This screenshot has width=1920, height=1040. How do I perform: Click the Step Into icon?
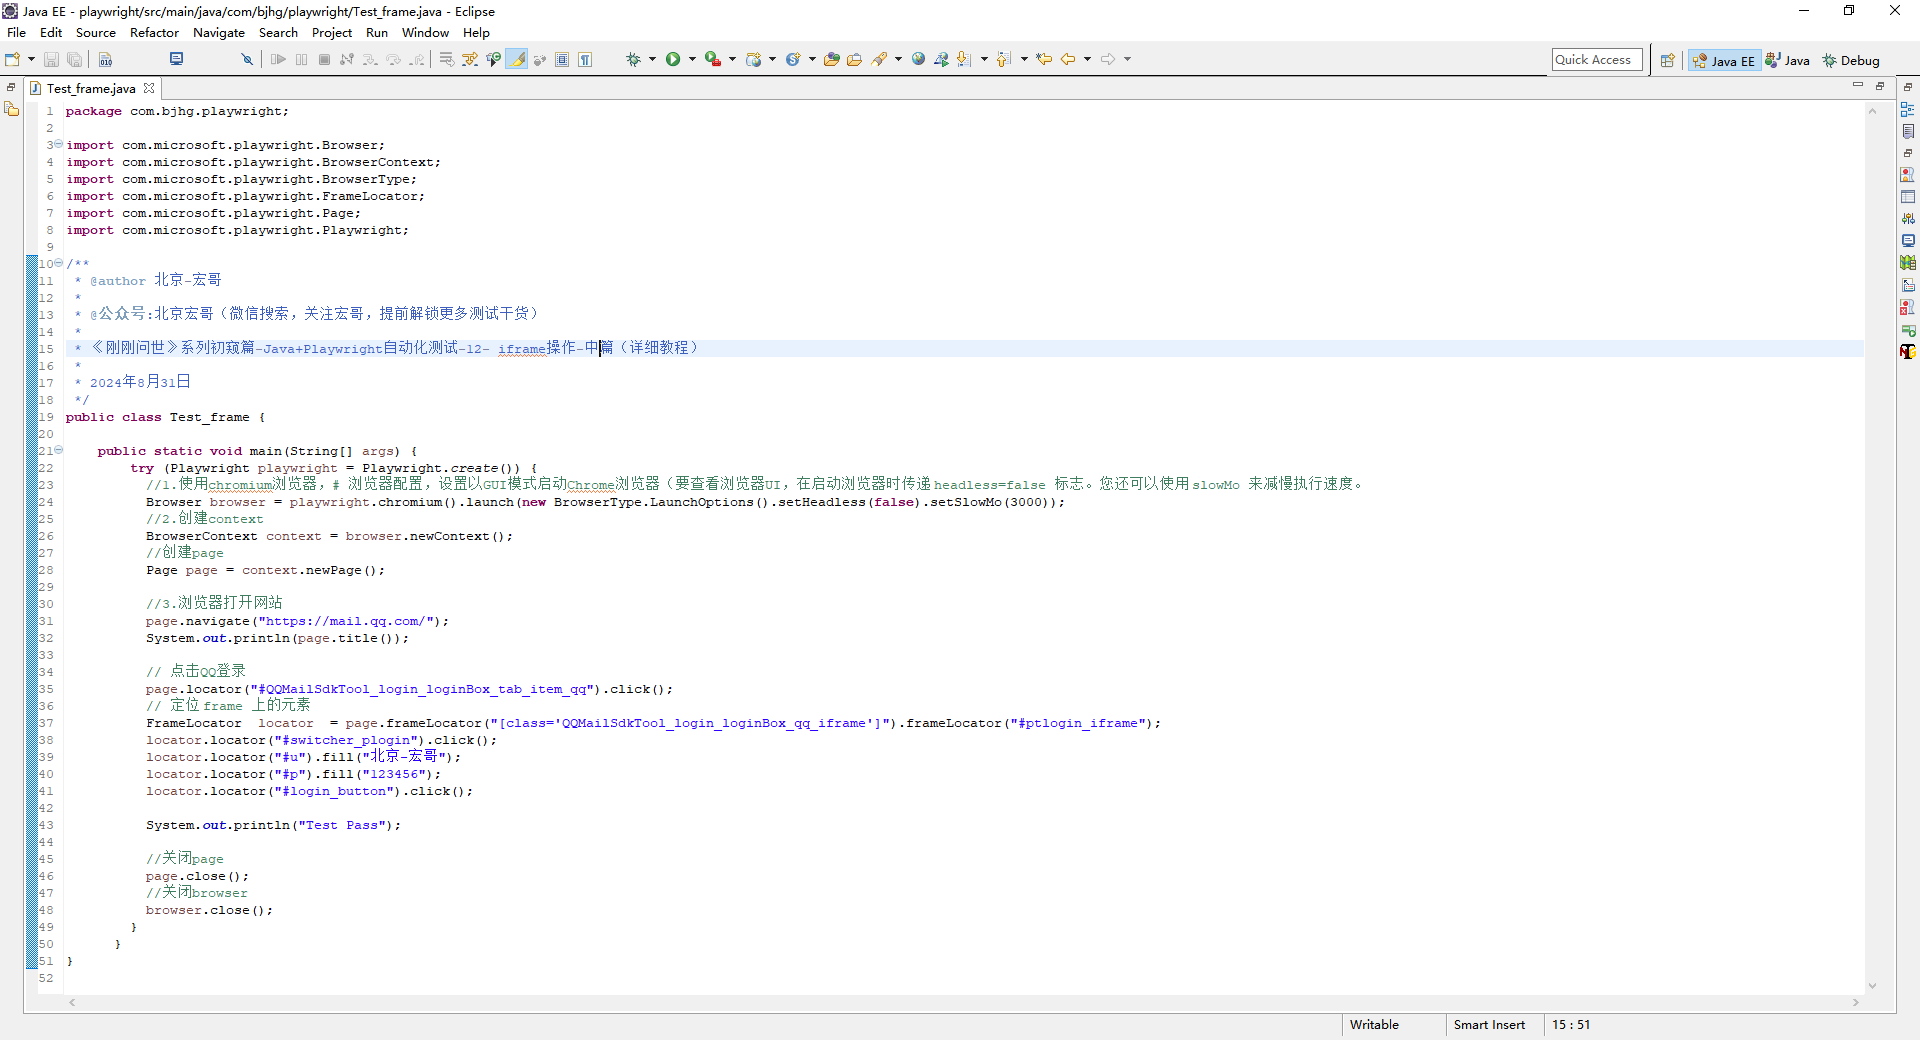(370, 60)
